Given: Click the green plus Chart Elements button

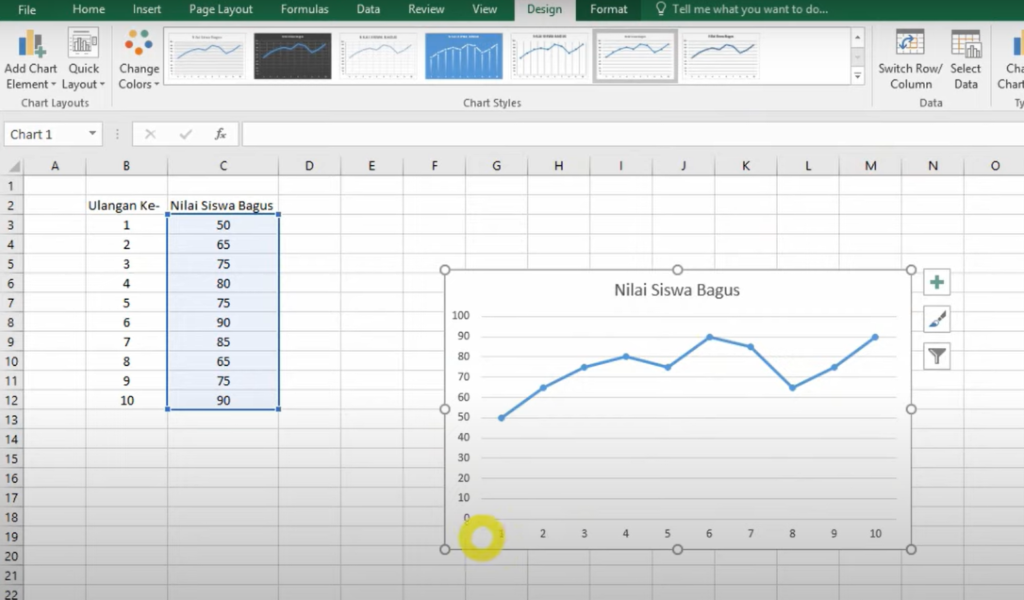Looking at the screenshot, I should [x=936, y=283].
